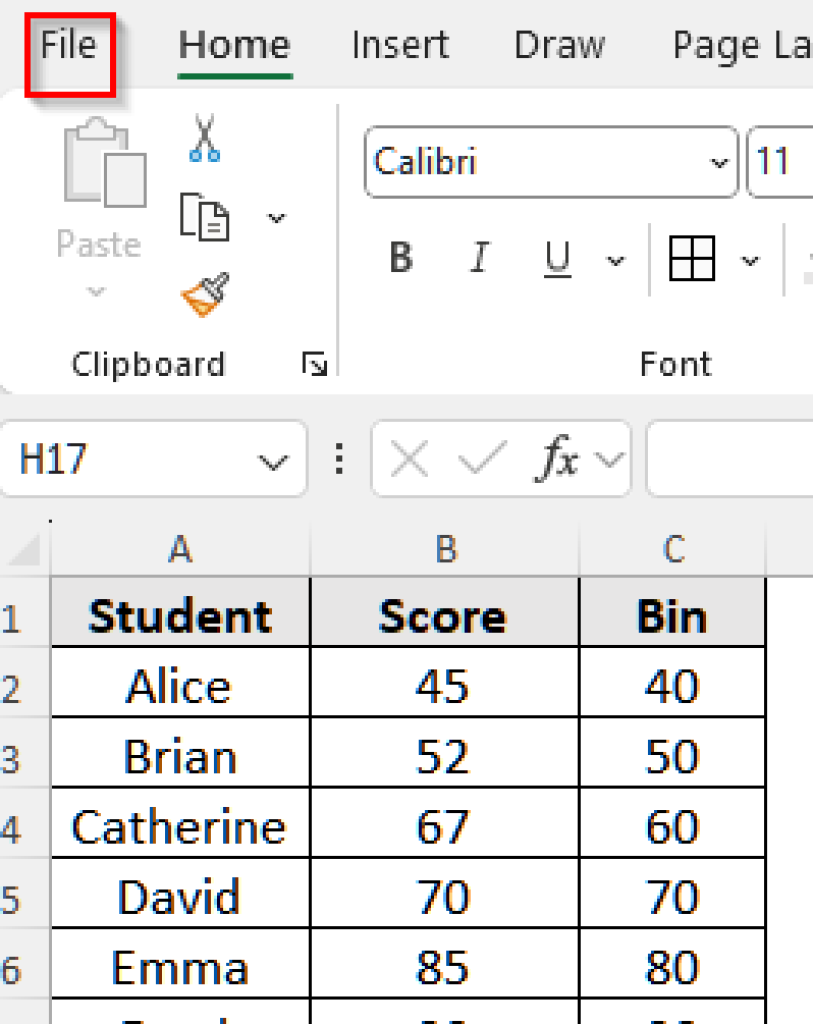The height and width of the screenshot is (1024, 813).
Task: Open the Calibri font dropdown
Action: (x=718, y=163)
